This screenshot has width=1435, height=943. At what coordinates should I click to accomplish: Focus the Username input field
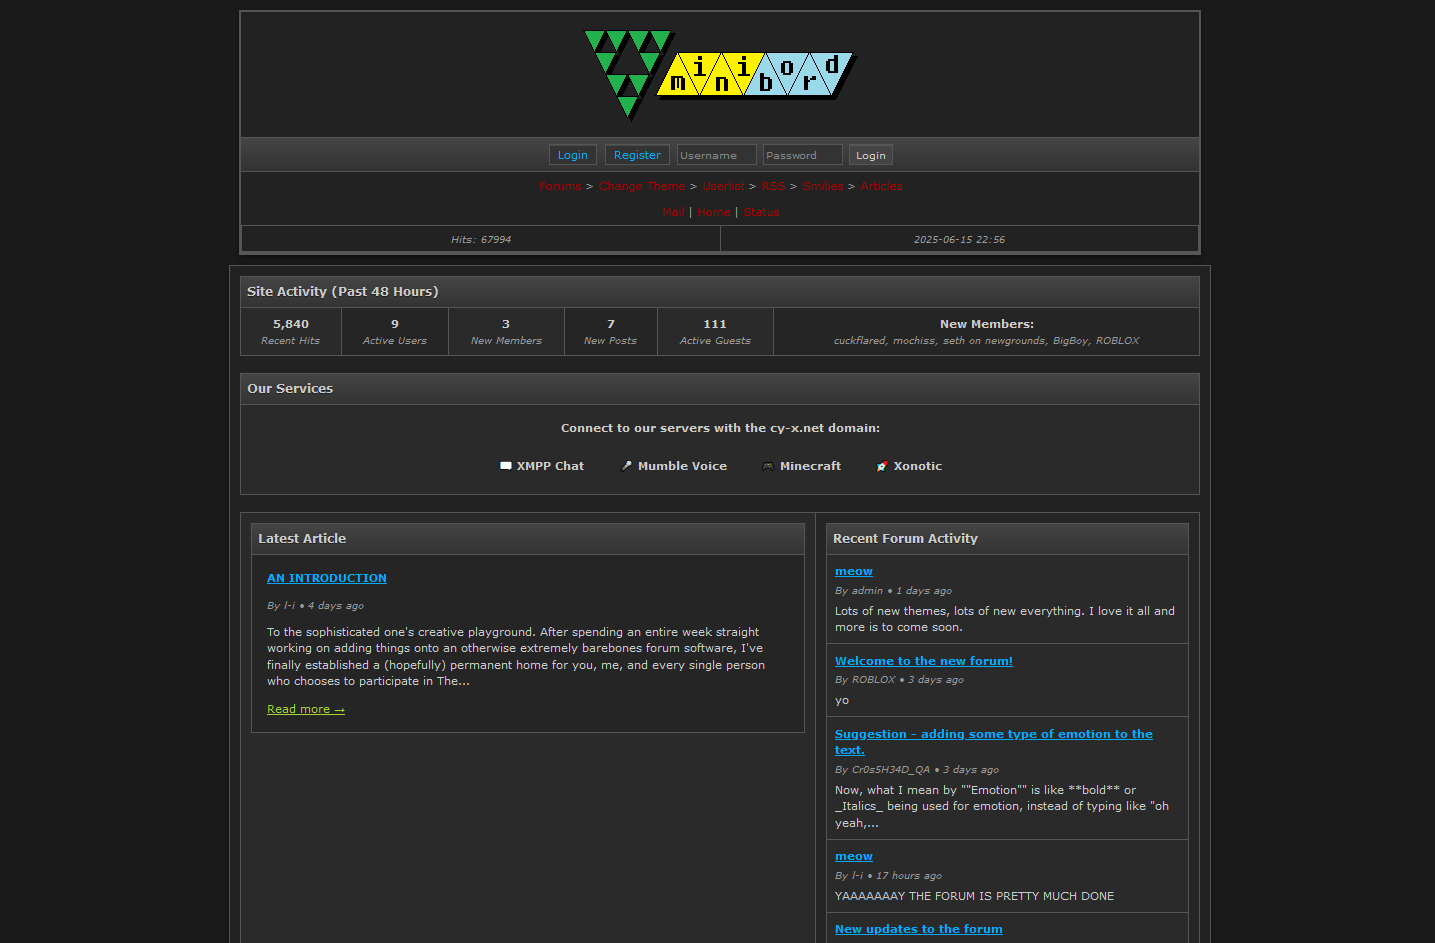716,155
